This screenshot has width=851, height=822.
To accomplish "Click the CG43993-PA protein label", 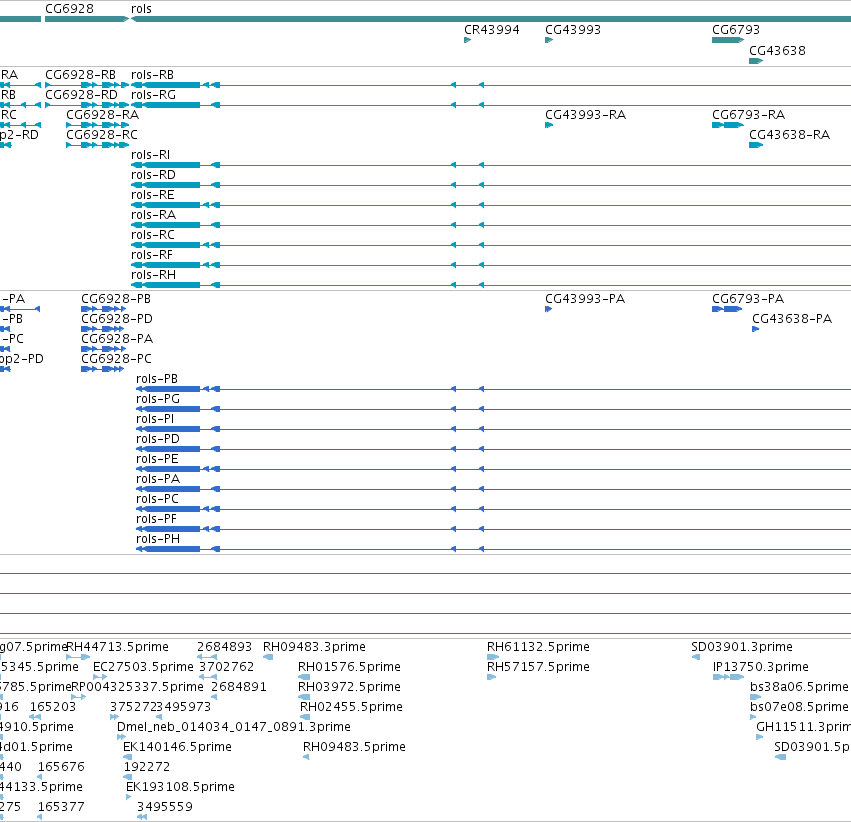I will tap(585, 300).
